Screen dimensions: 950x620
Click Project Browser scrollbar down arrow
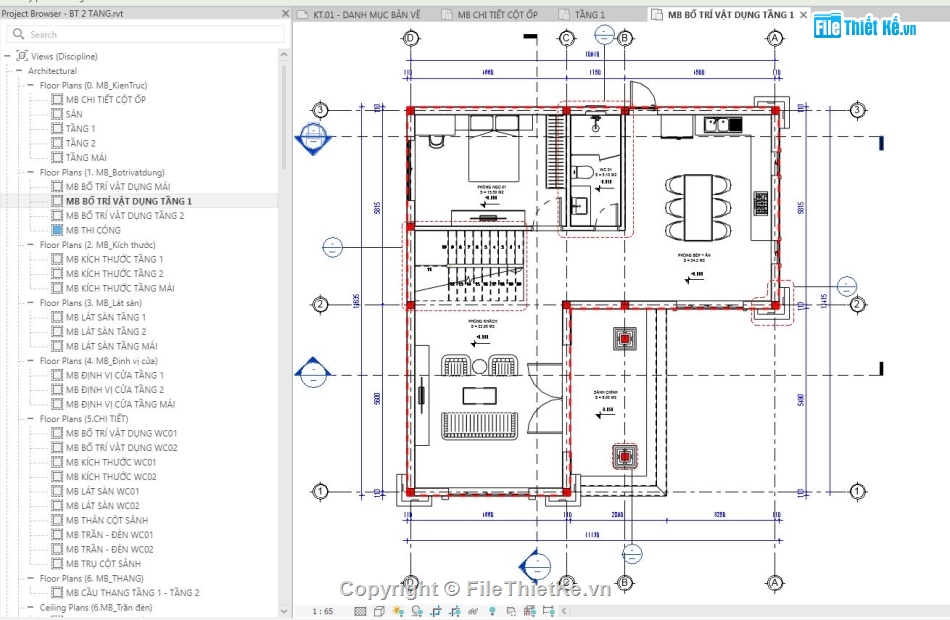pos(284,611)
